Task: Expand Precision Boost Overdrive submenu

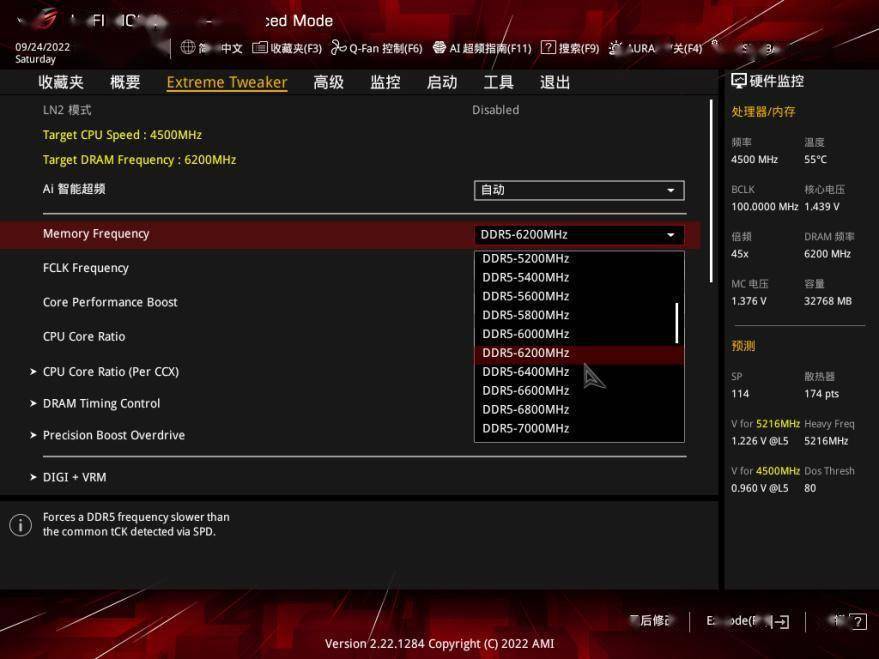Action: click(x=113, y=435)
